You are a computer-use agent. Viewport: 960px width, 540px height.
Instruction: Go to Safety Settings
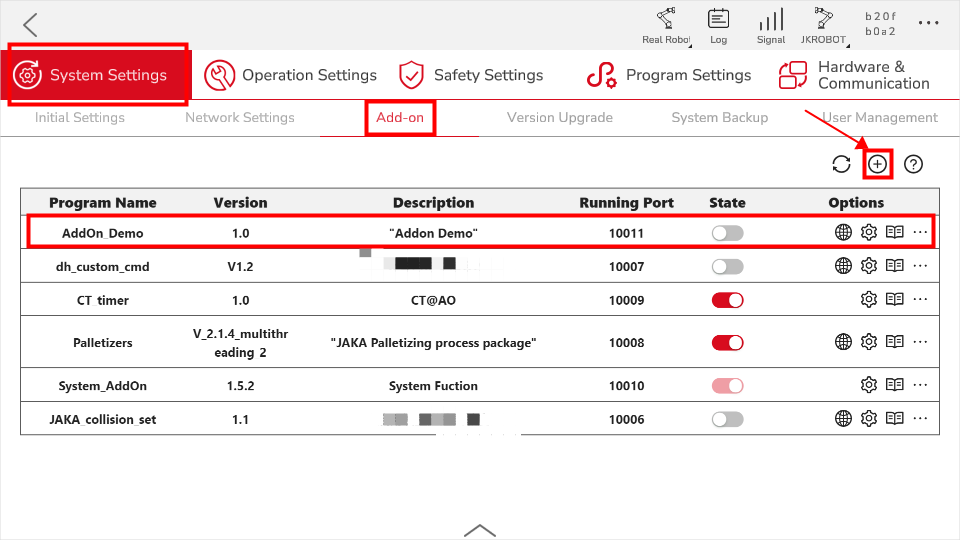coord(471,75)
